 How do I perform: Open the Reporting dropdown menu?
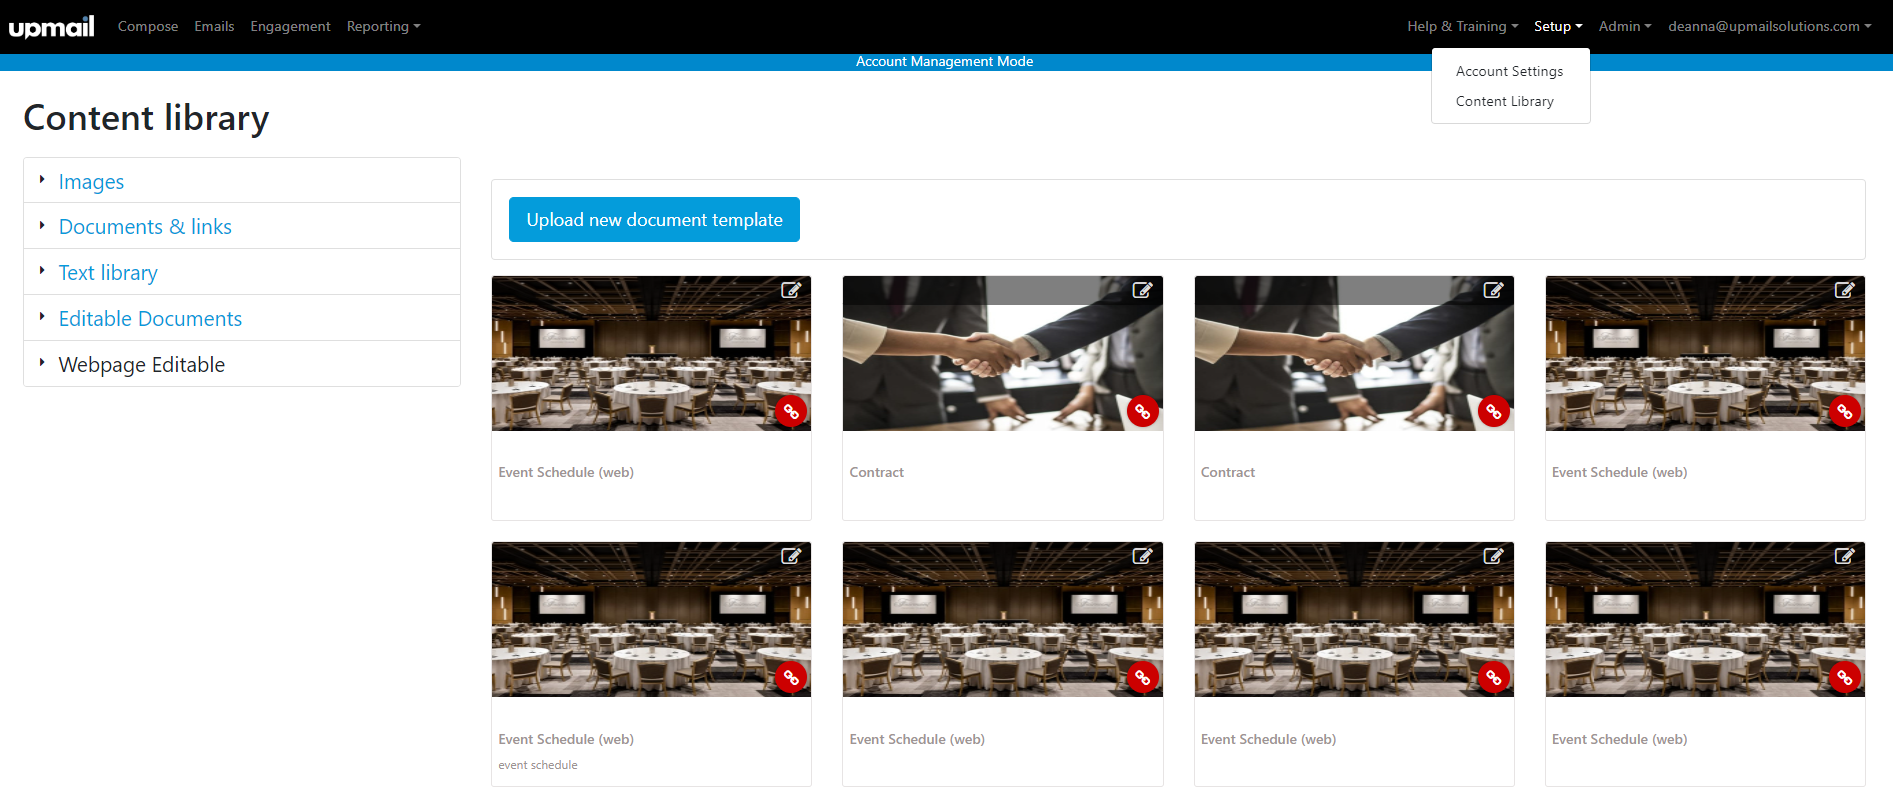click(x=383, y=26)
